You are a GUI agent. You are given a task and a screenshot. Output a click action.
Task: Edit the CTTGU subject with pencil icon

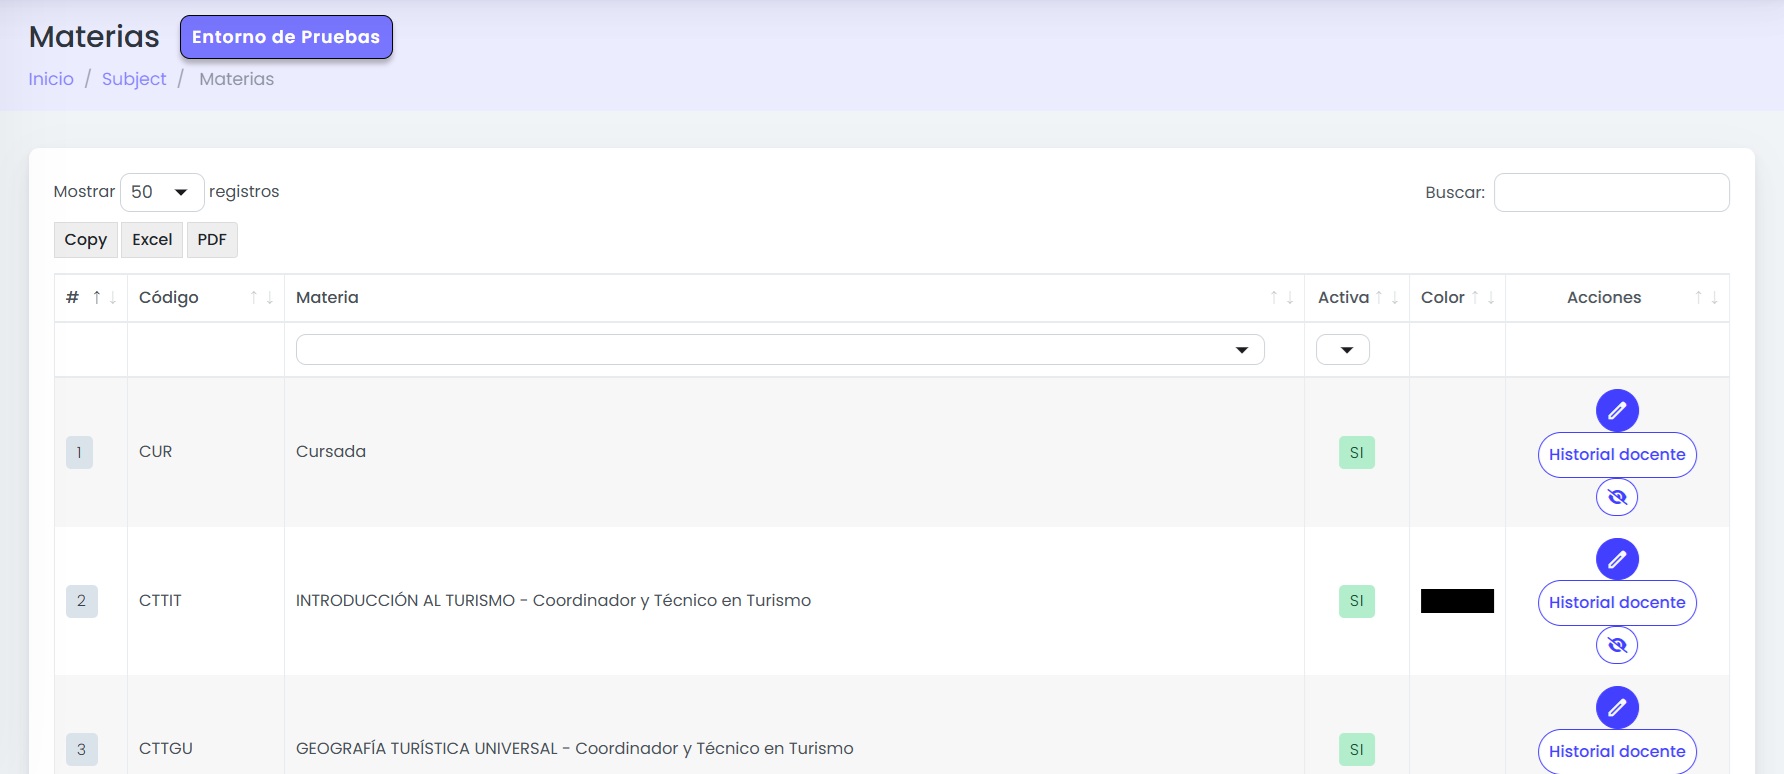1617,708
